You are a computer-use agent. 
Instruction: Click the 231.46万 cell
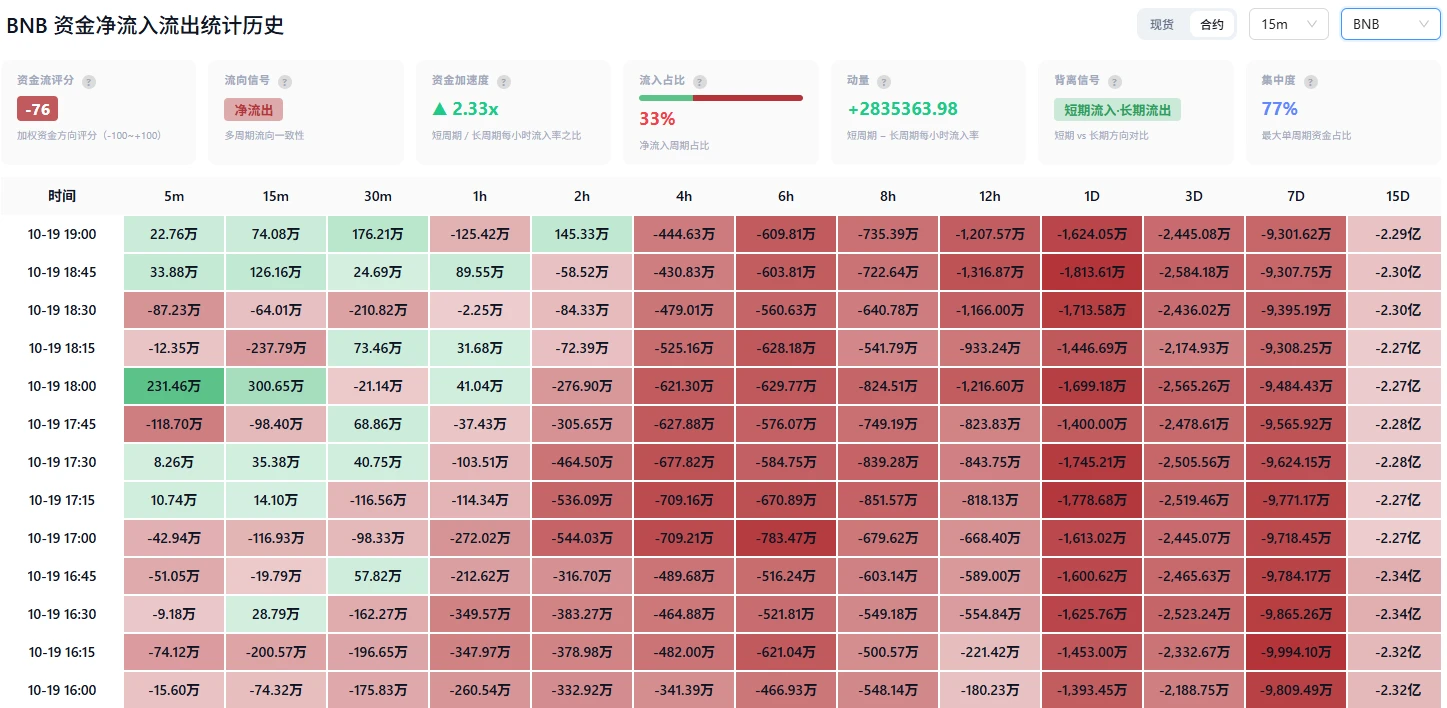coord(174,386)
